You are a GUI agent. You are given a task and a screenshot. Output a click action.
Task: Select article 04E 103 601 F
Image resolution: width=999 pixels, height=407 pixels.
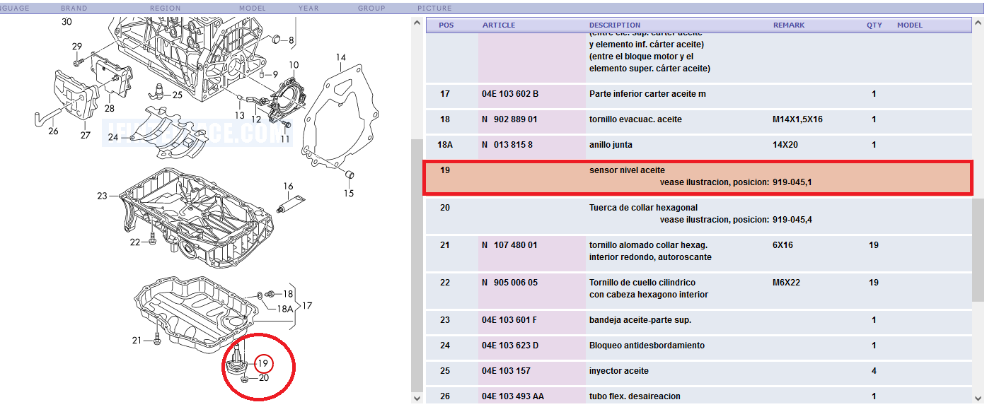[509, 320]
